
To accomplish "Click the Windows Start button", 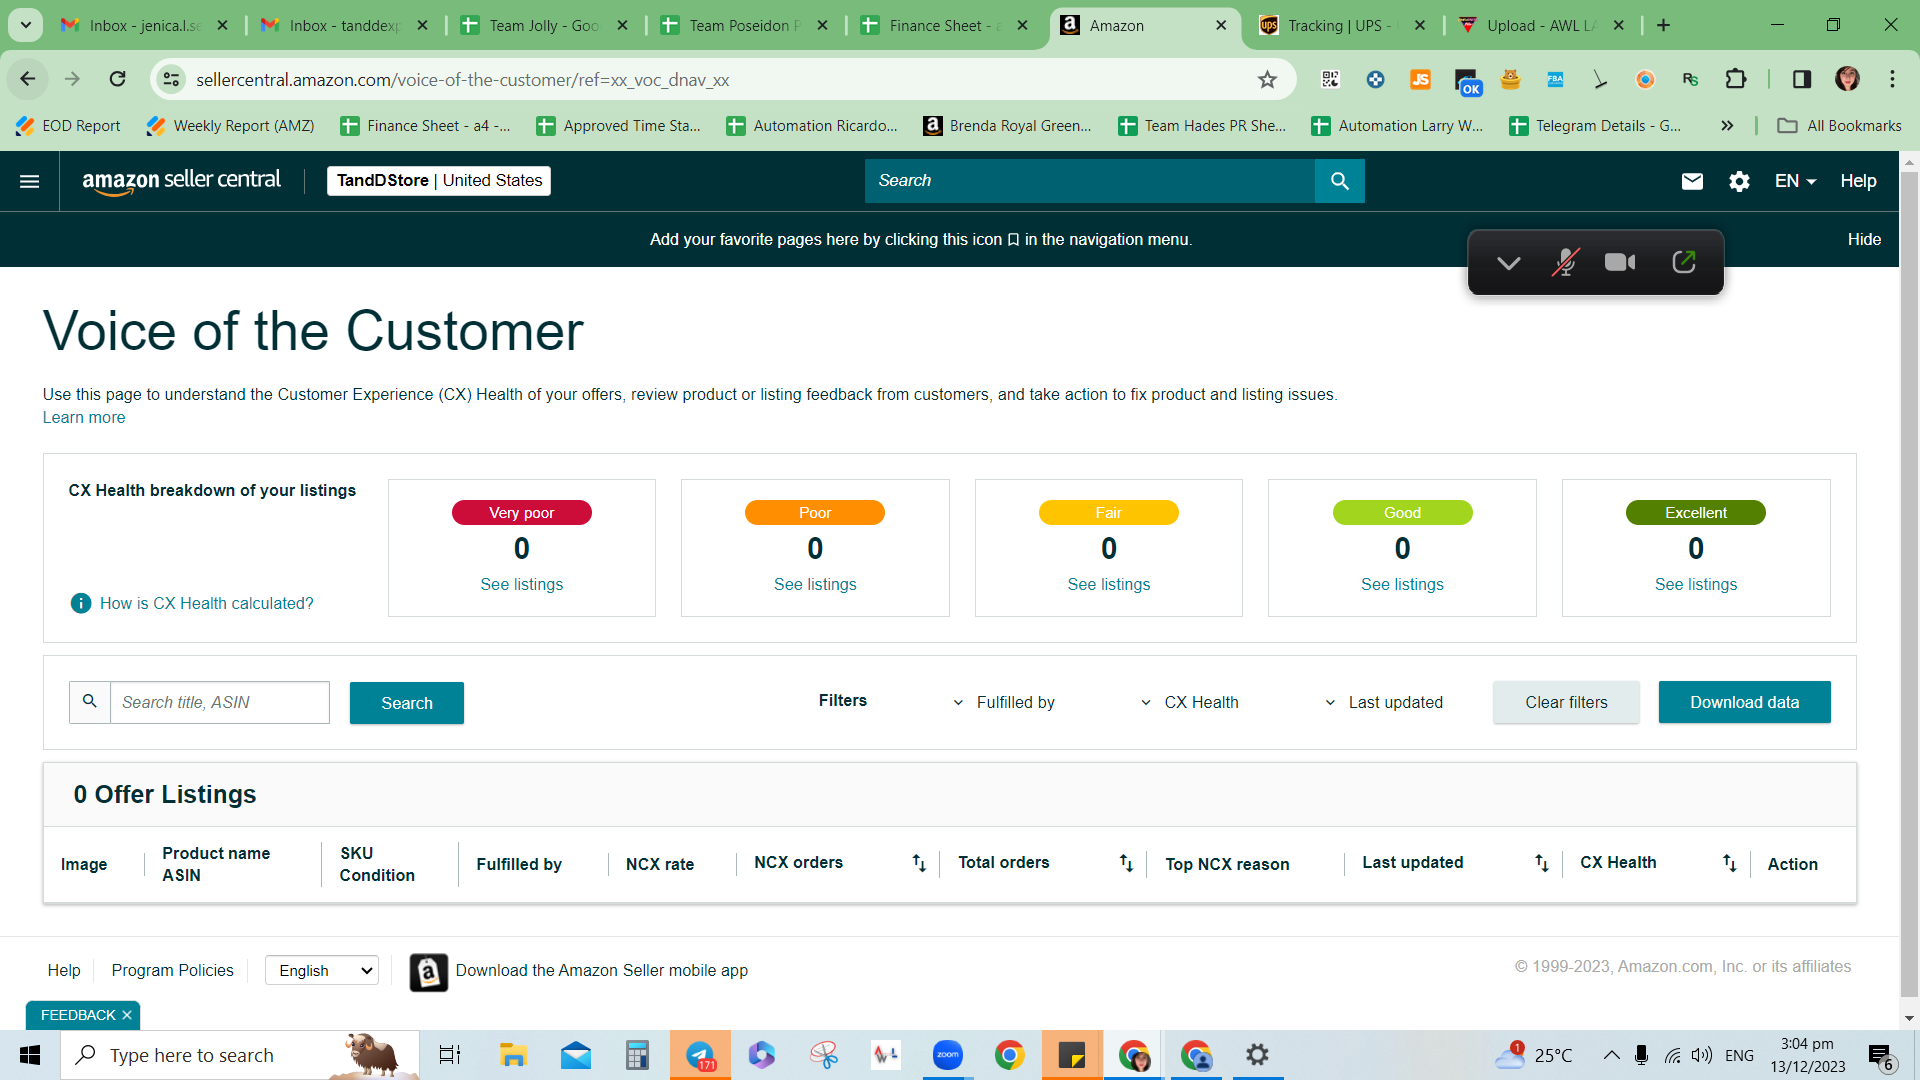I will coord(30,1055).
